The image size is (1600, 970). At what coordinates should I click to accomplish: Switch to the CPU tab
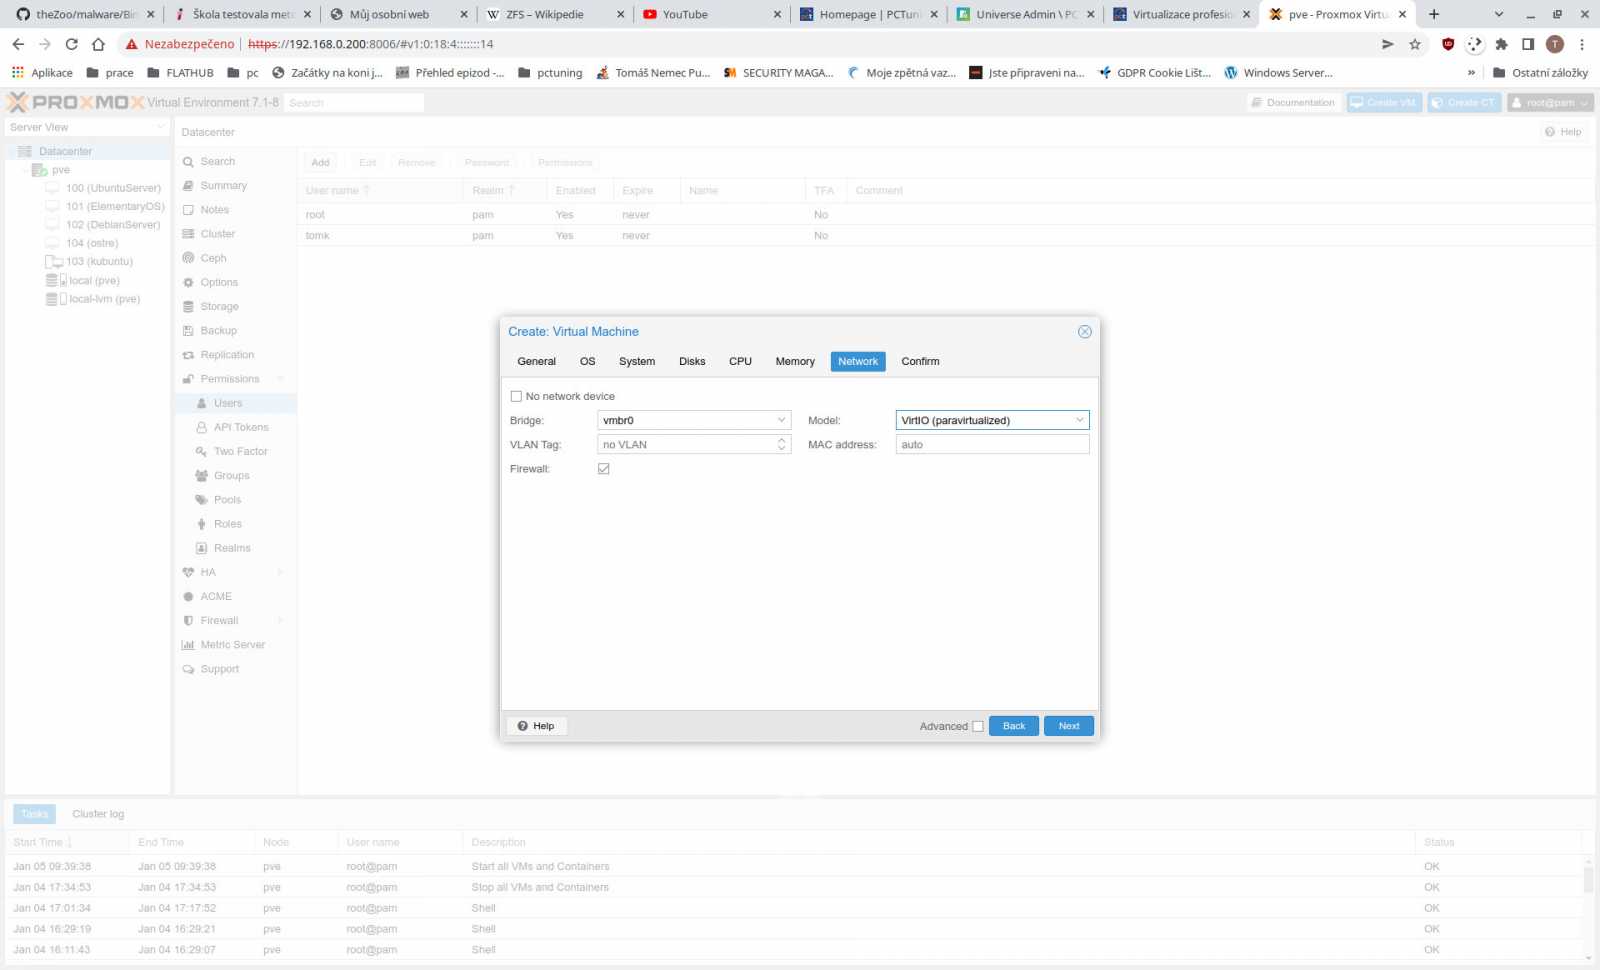point(740,362)
